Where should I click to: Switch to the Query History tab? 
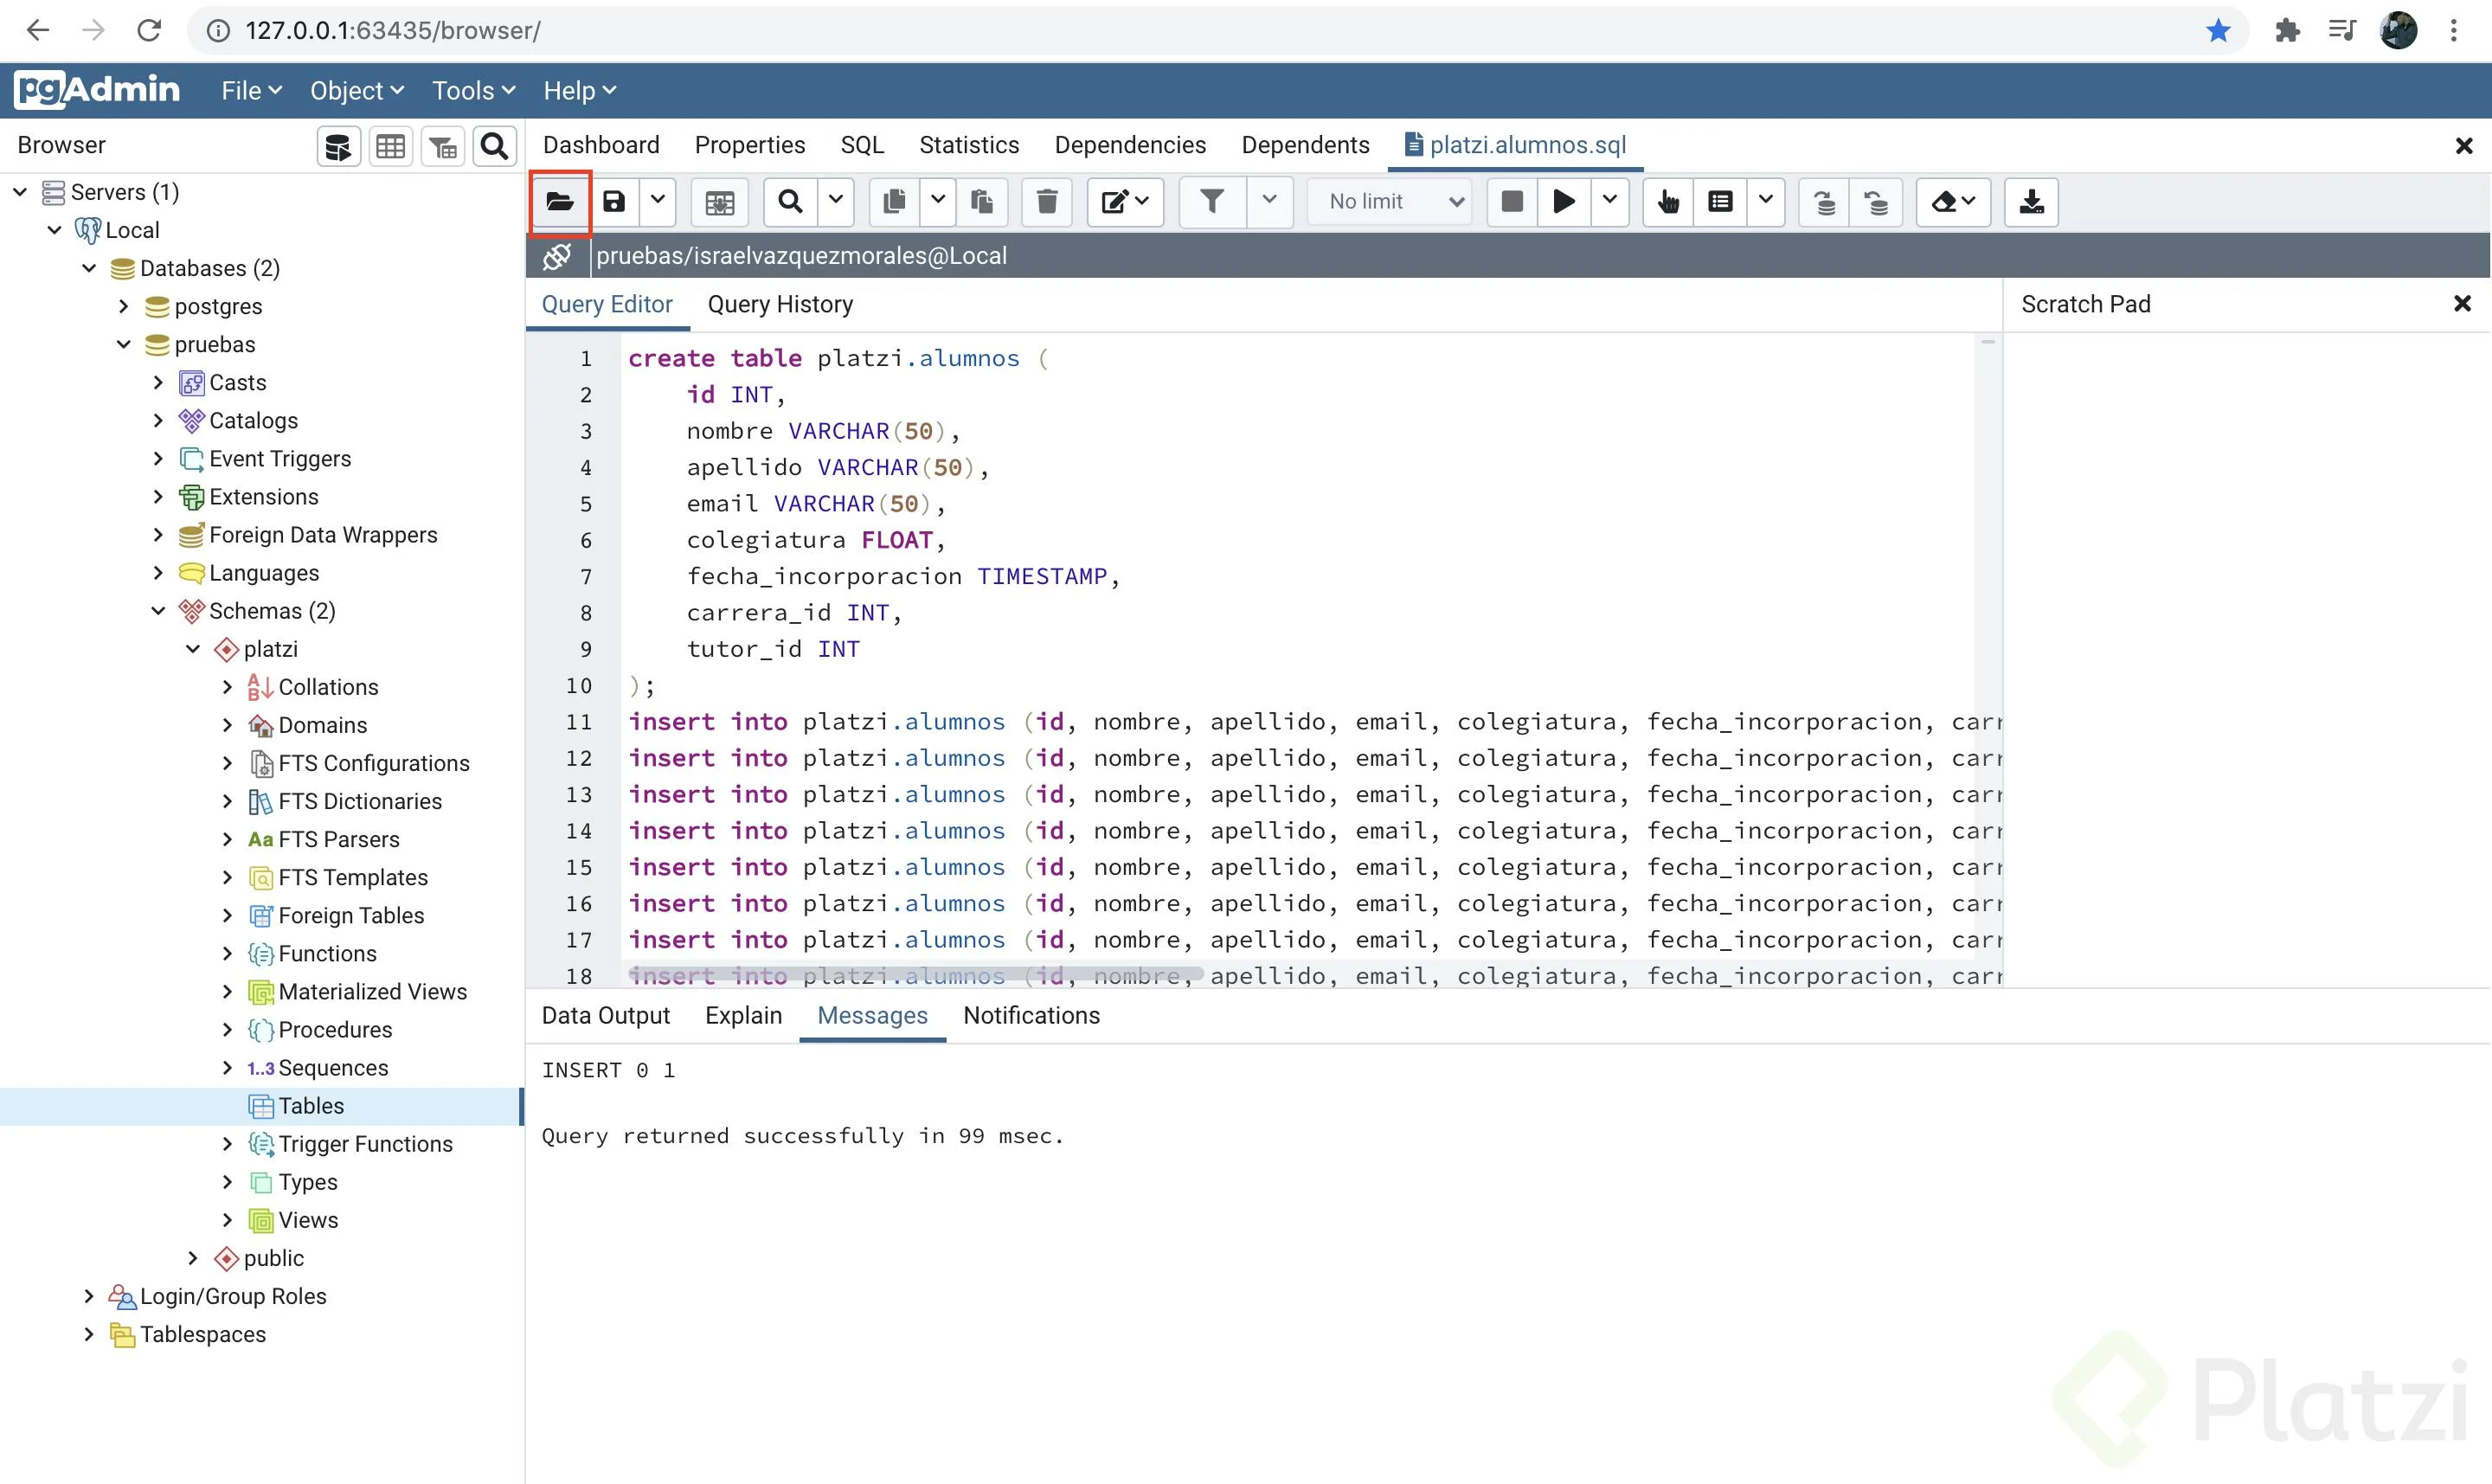780,304
